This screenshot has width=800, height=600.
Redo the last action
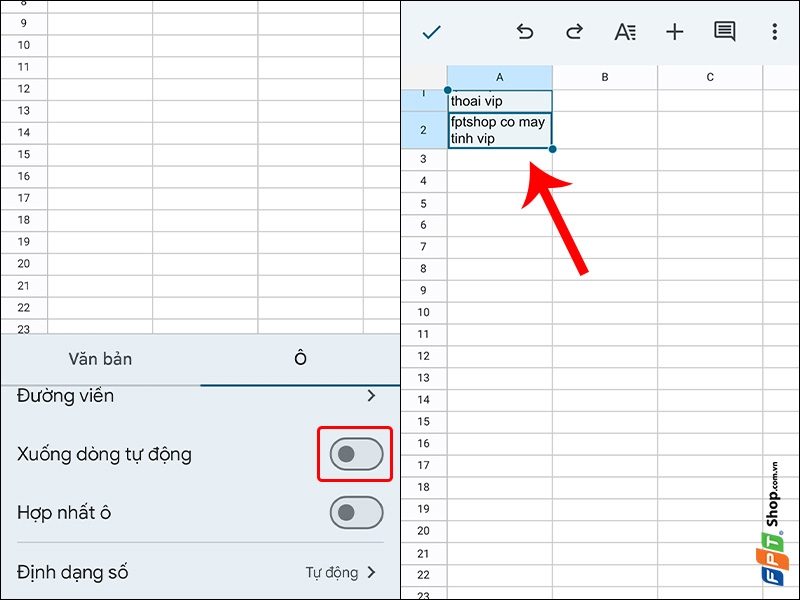574,32
